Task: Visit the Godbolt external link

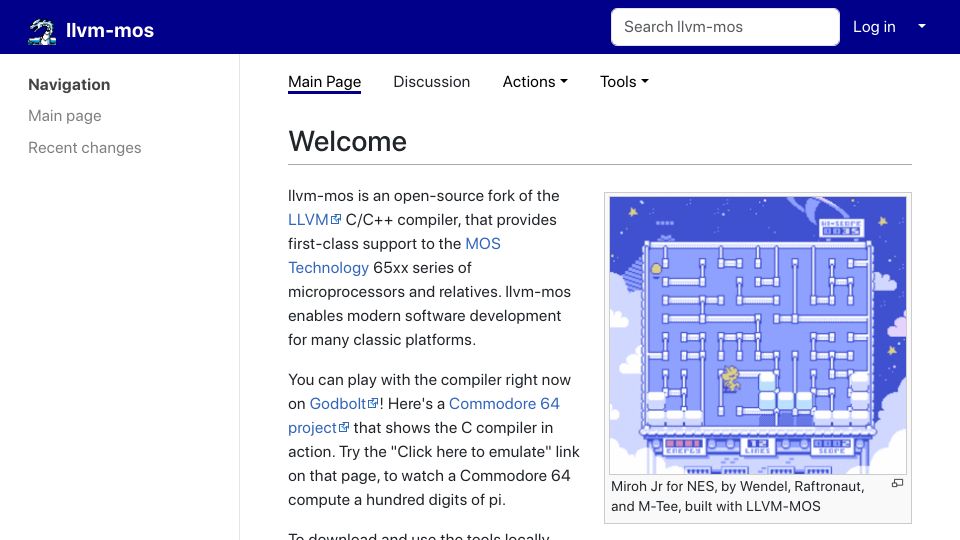Action: (343, 404)
